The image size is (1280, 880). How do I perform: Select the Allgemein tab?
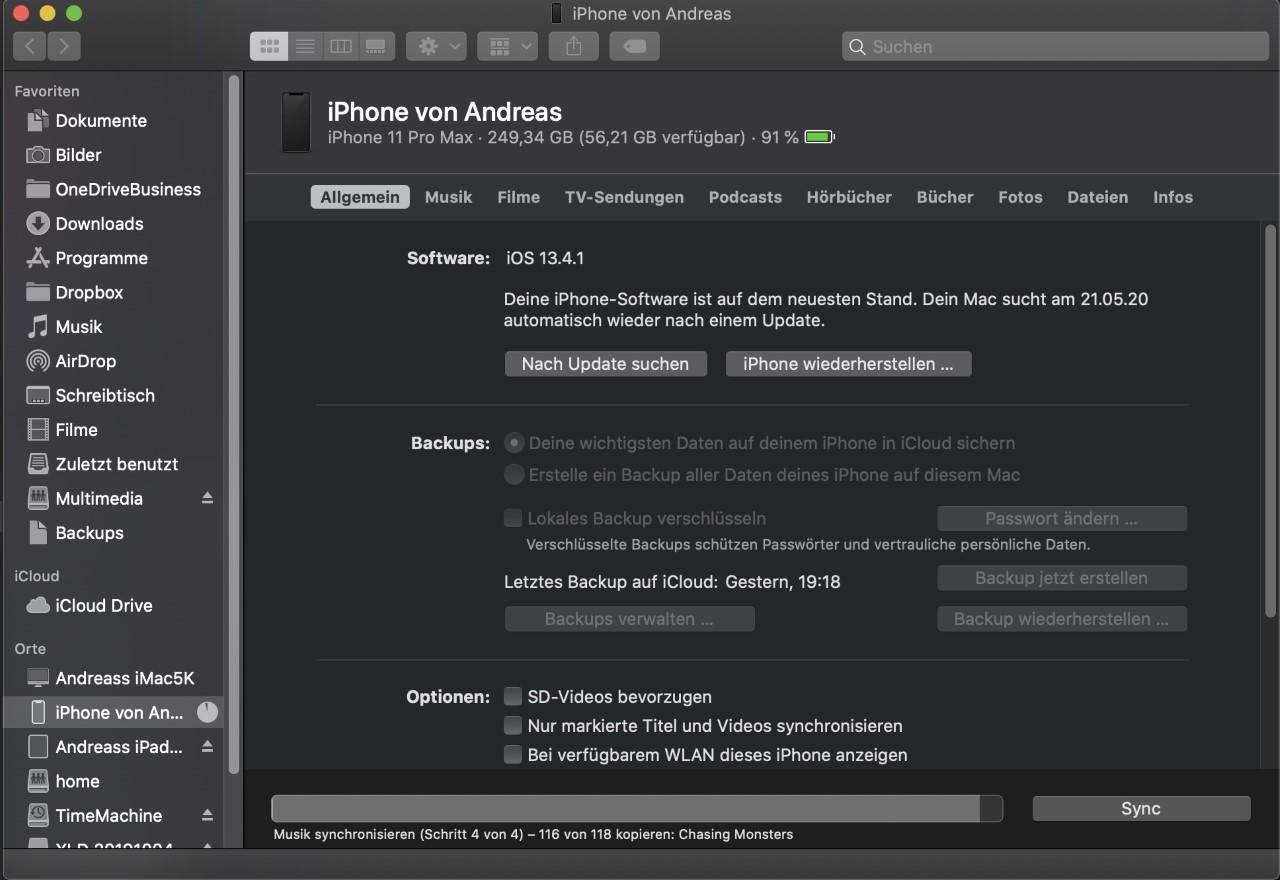click(x=360, y=197)
